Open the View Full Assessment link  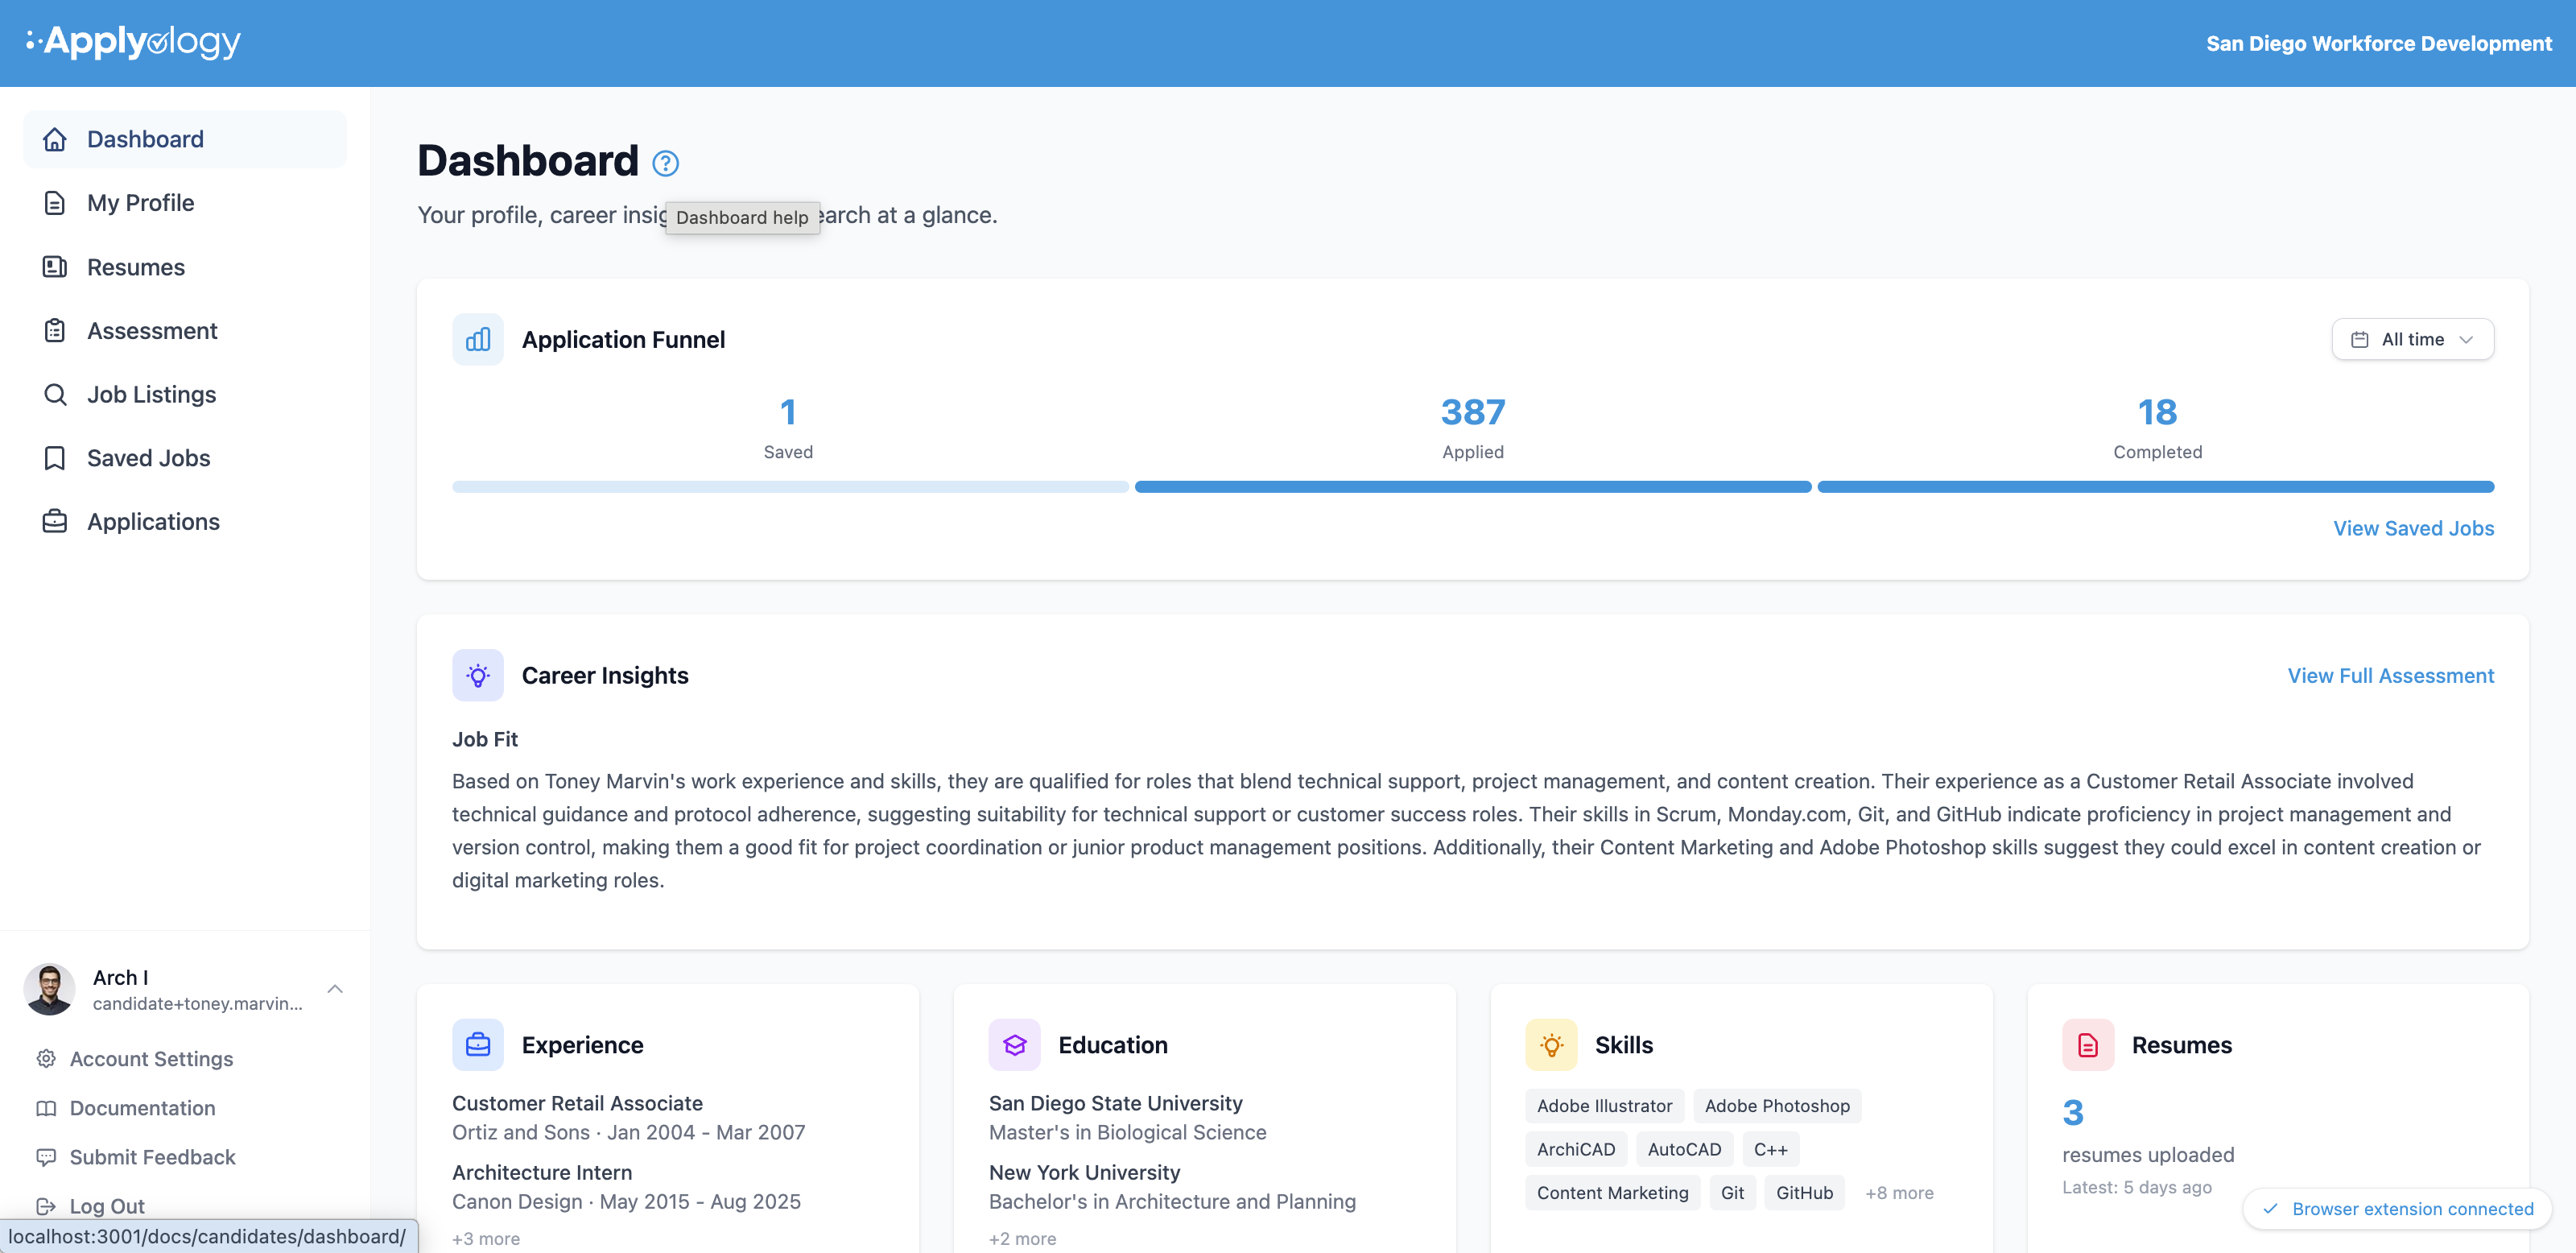point(2390,675)
